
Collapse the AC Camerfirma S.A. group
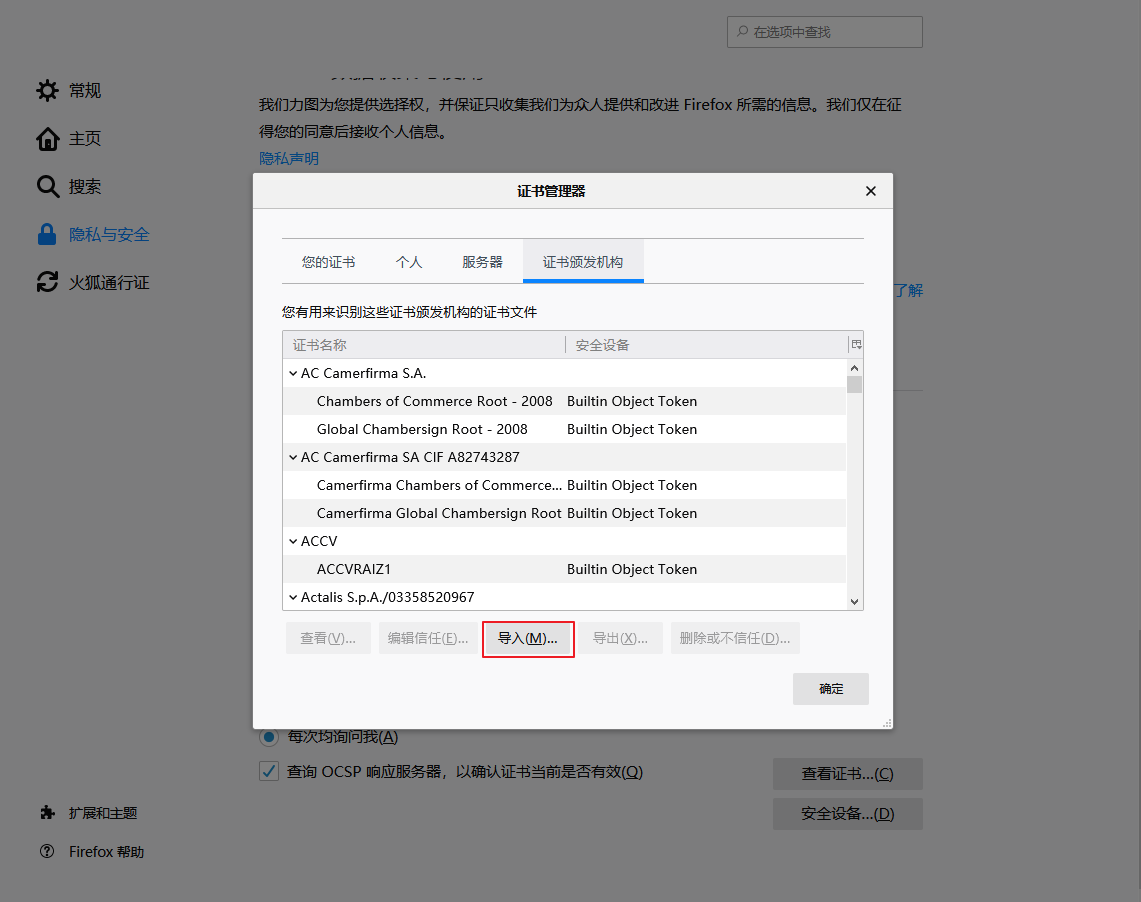pyautogui.click(x=293, y=373)
